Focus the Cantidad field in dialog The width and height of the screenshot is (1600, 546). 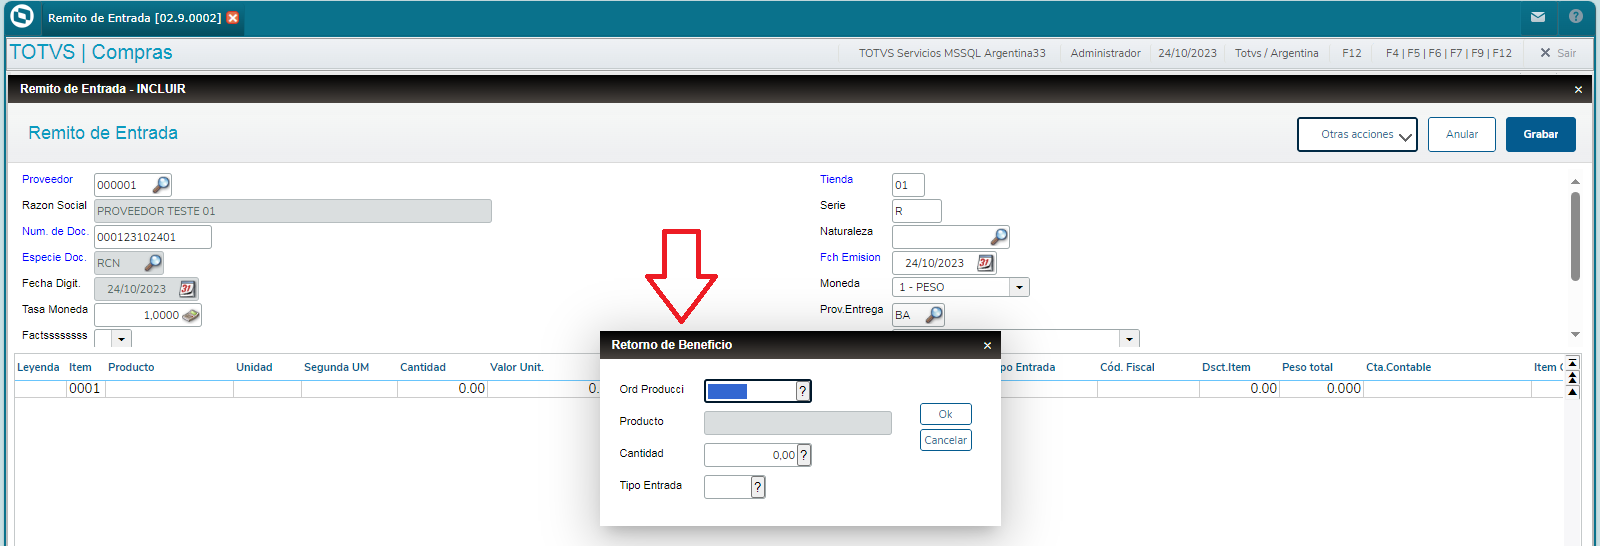click(750, 455)
